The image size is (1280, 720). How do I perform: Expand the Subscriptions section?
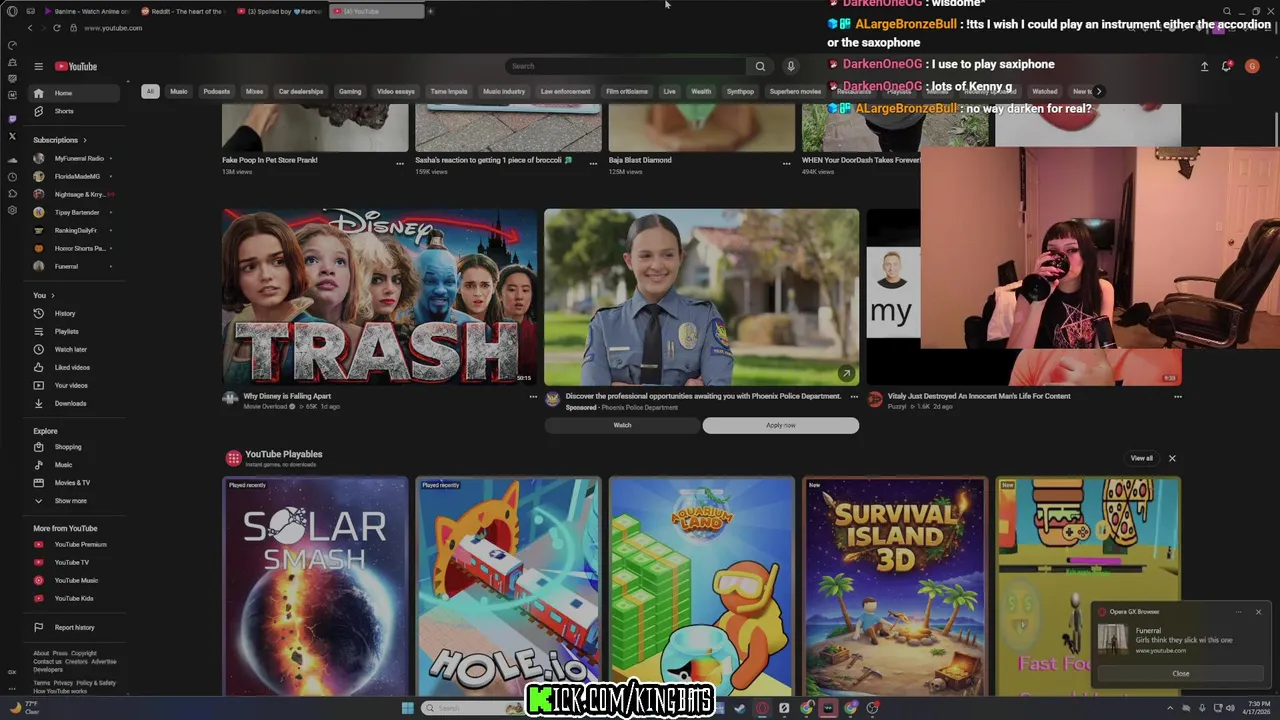[60, 140]
